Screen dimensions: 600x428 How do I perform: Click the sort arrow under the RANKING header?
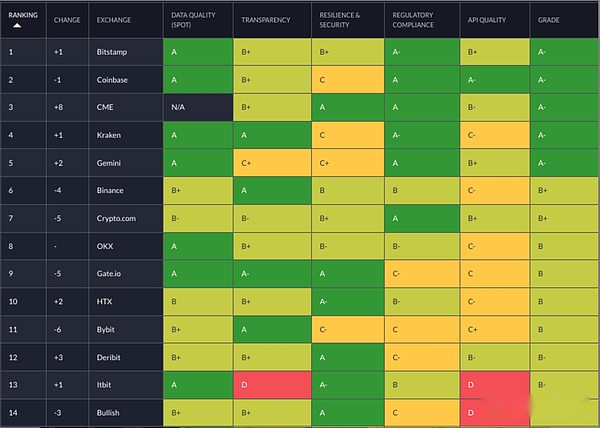[17, 26]
